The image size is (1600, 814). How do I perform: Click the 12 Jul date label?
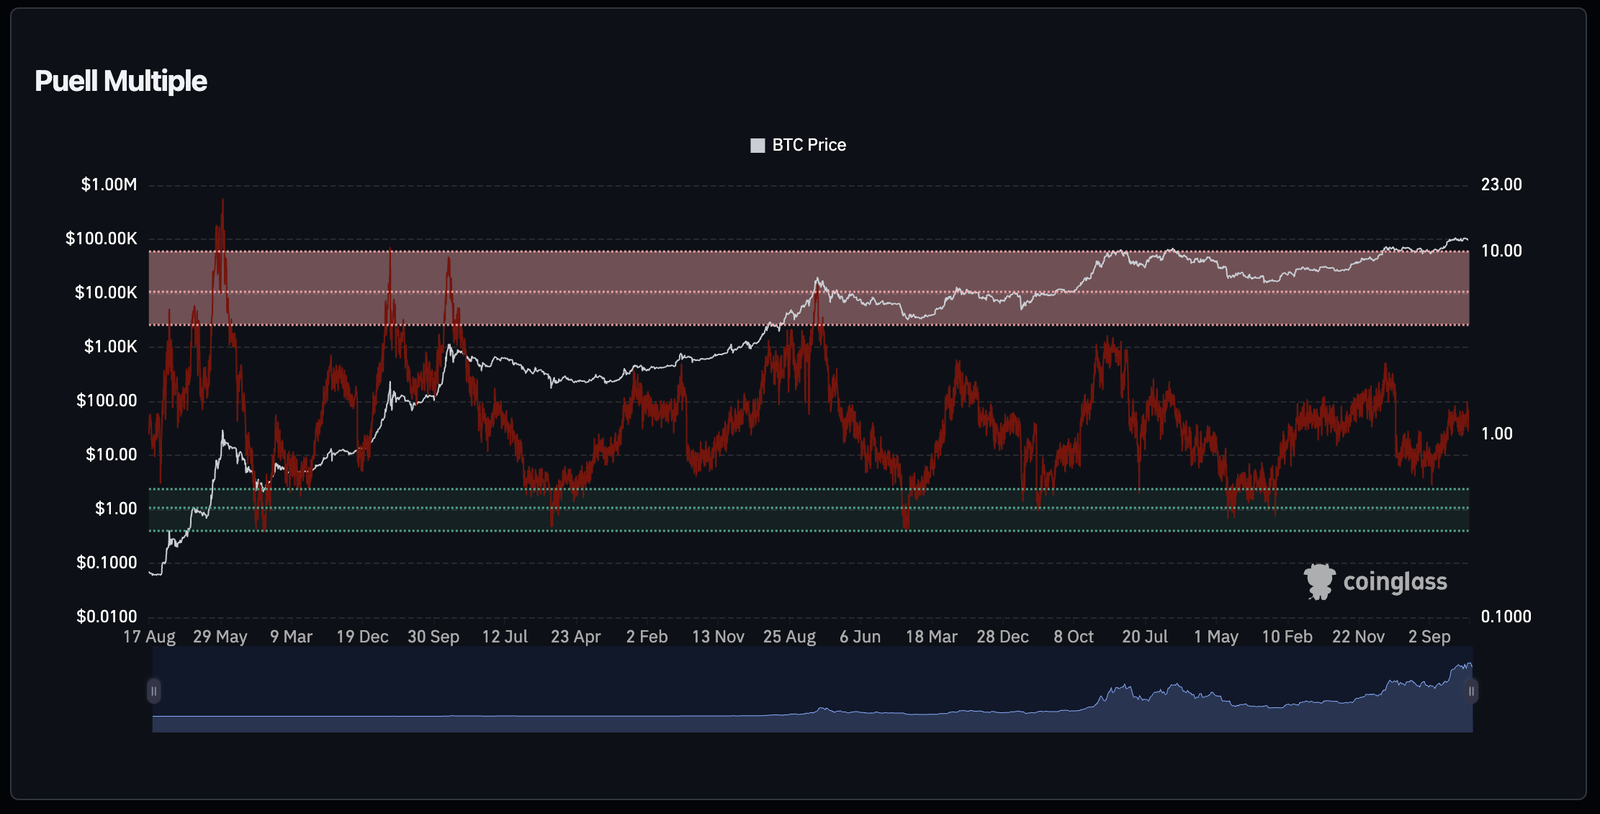504,637
